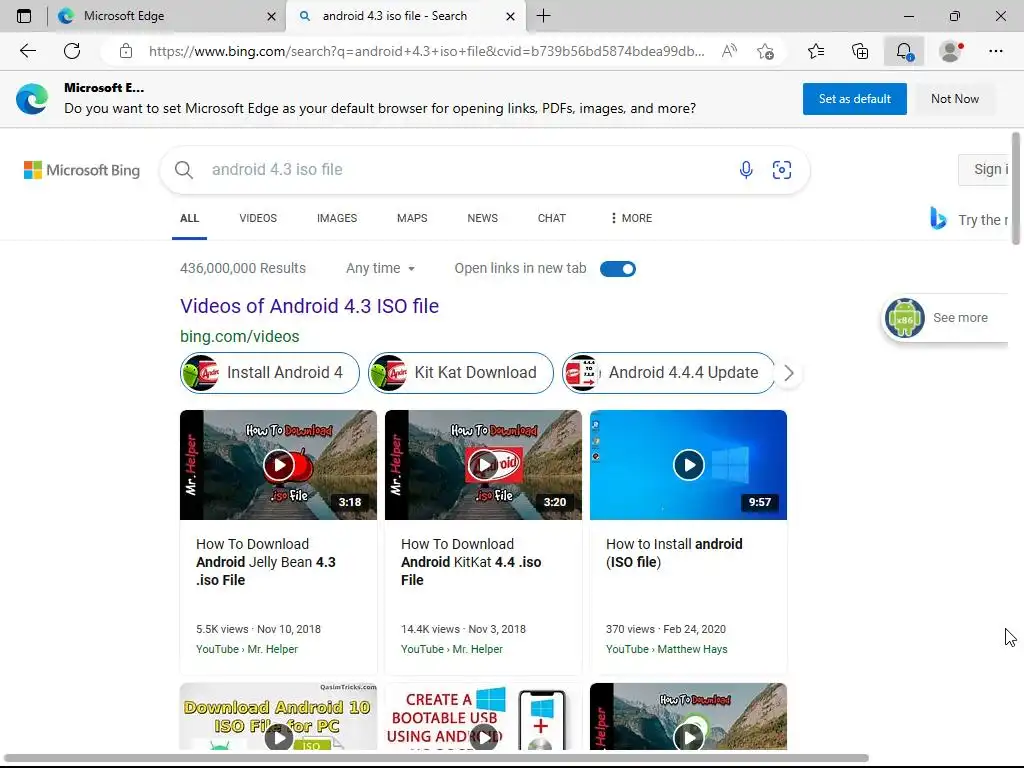Add this page to favorites star icon
1024x768 pixels.
coord(765,51)
